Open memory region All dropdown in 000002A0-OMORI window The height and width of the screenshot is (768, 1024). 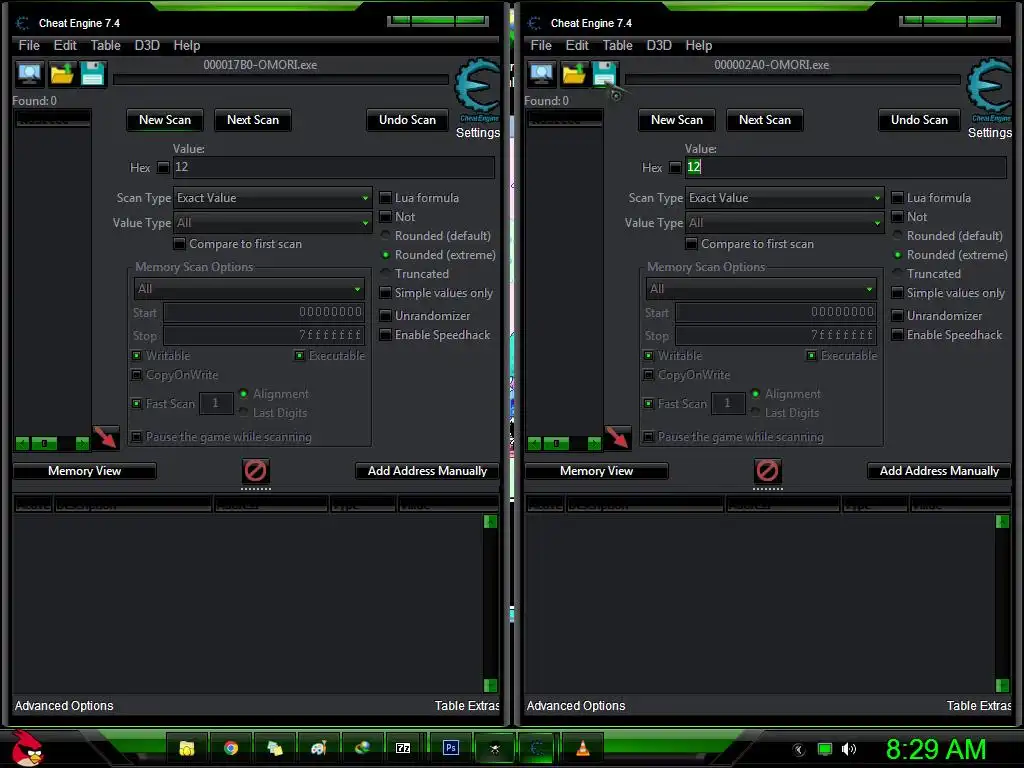761,289
